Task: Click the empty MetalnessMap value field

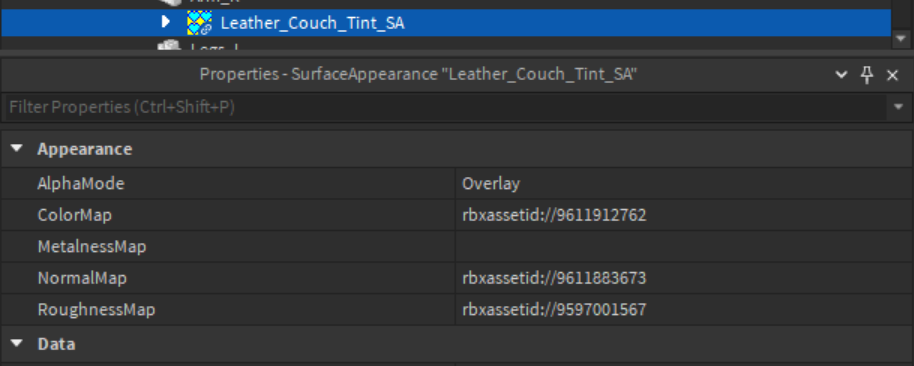Action: point(684,247)
